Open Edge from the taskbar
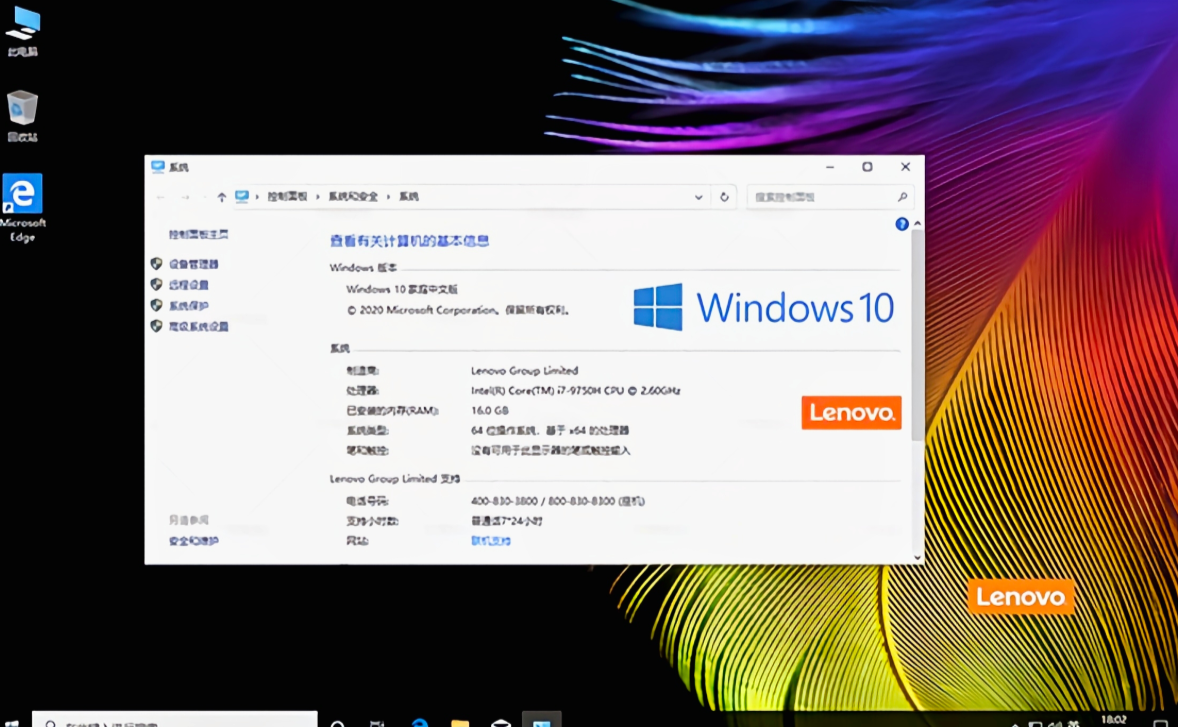The image size is (1178, 727). [420, 722]
